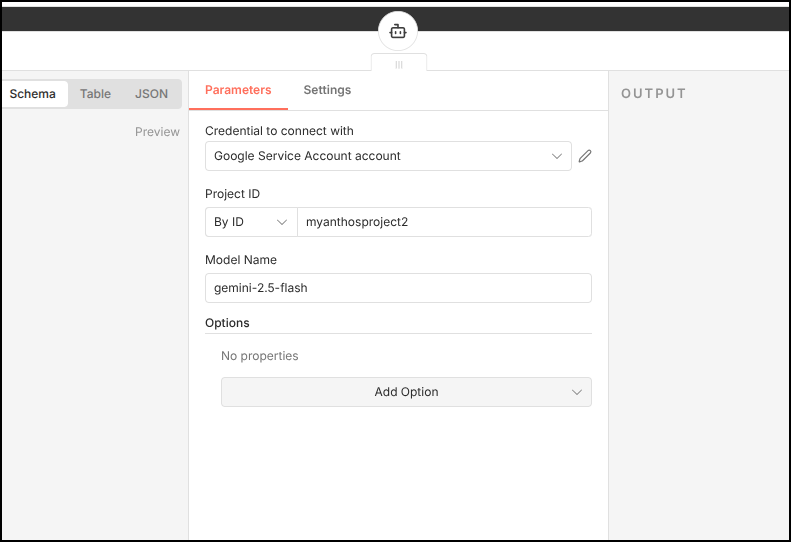Click the chevron beside By ID

[x=282, y=222]
